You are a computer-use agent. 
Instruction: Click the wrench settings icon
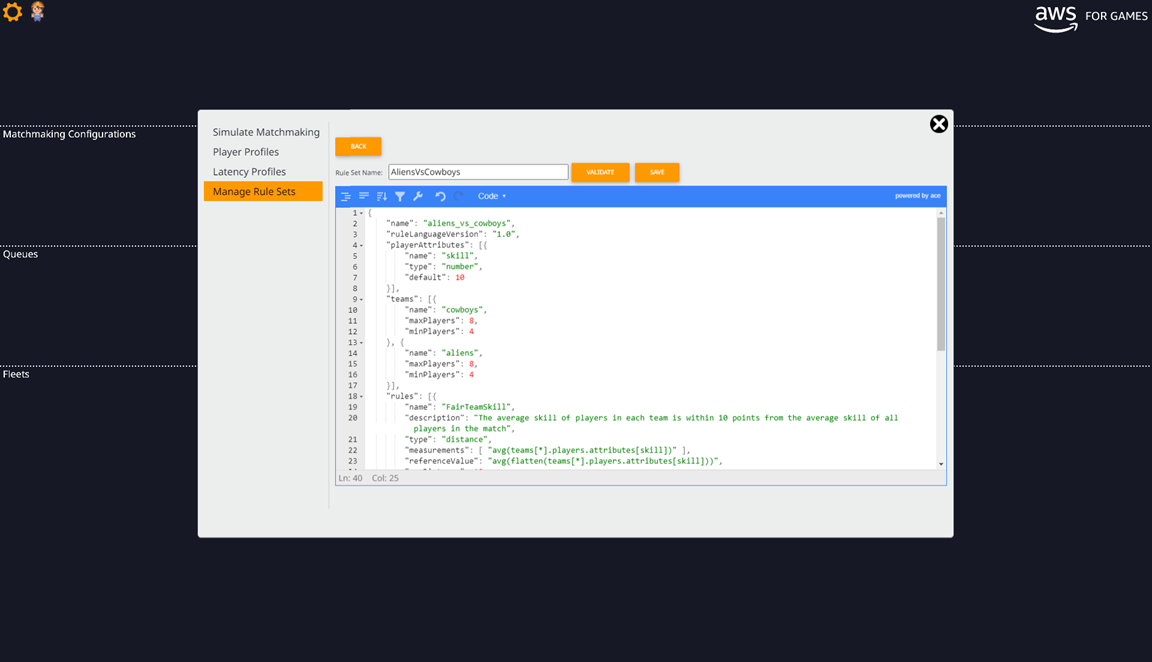pos(419,196)
